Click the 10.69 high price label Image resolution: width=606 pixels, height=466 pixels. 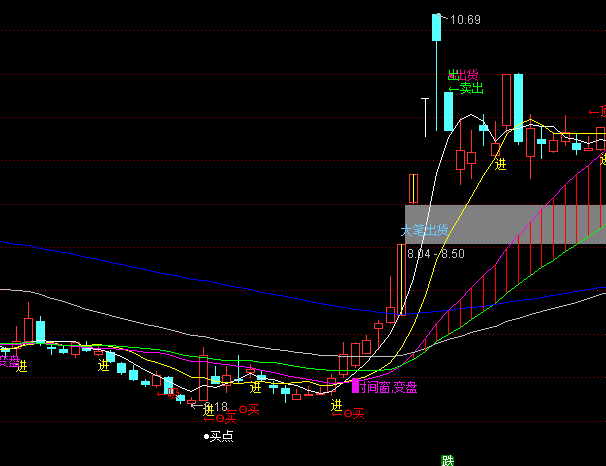click(x=466, y=20)
